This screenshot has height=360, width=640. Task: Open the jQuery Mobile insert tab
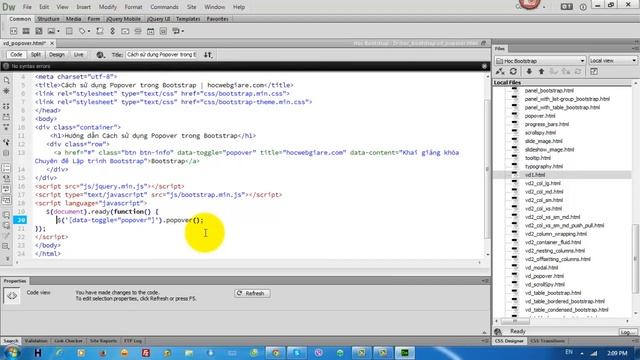point(123,19)
